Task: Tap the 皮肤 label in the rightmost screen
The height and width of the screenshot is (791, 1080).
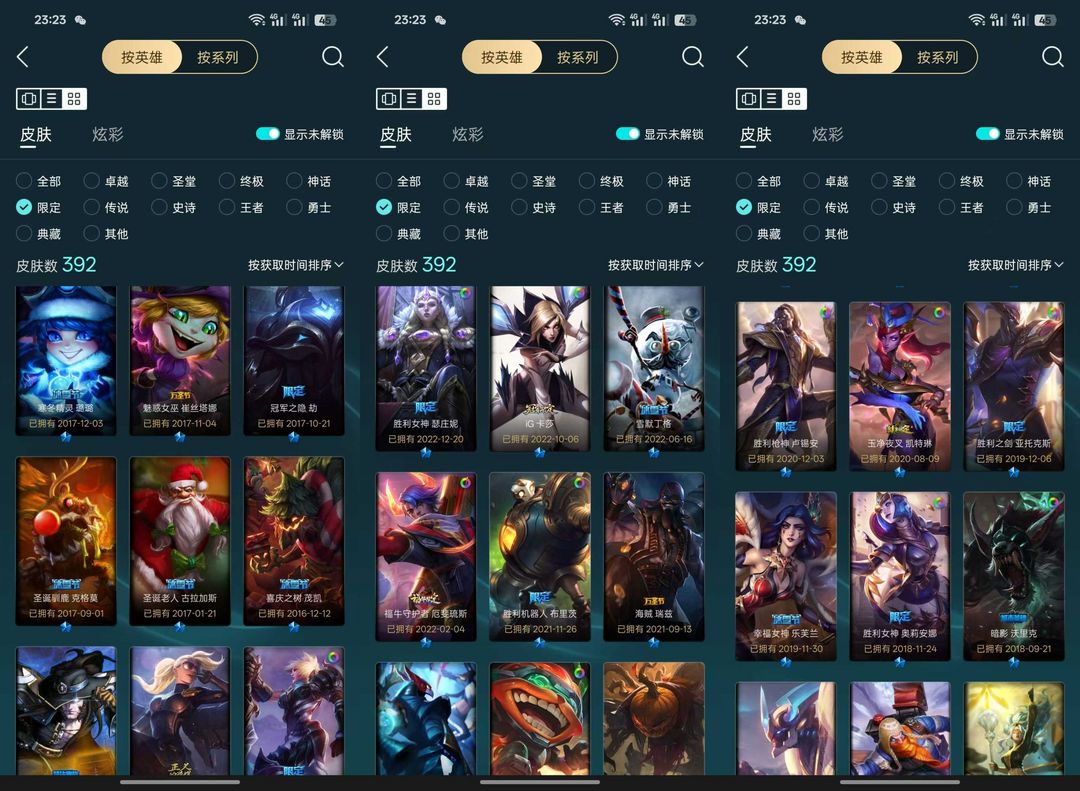Action: pos(756,134)
